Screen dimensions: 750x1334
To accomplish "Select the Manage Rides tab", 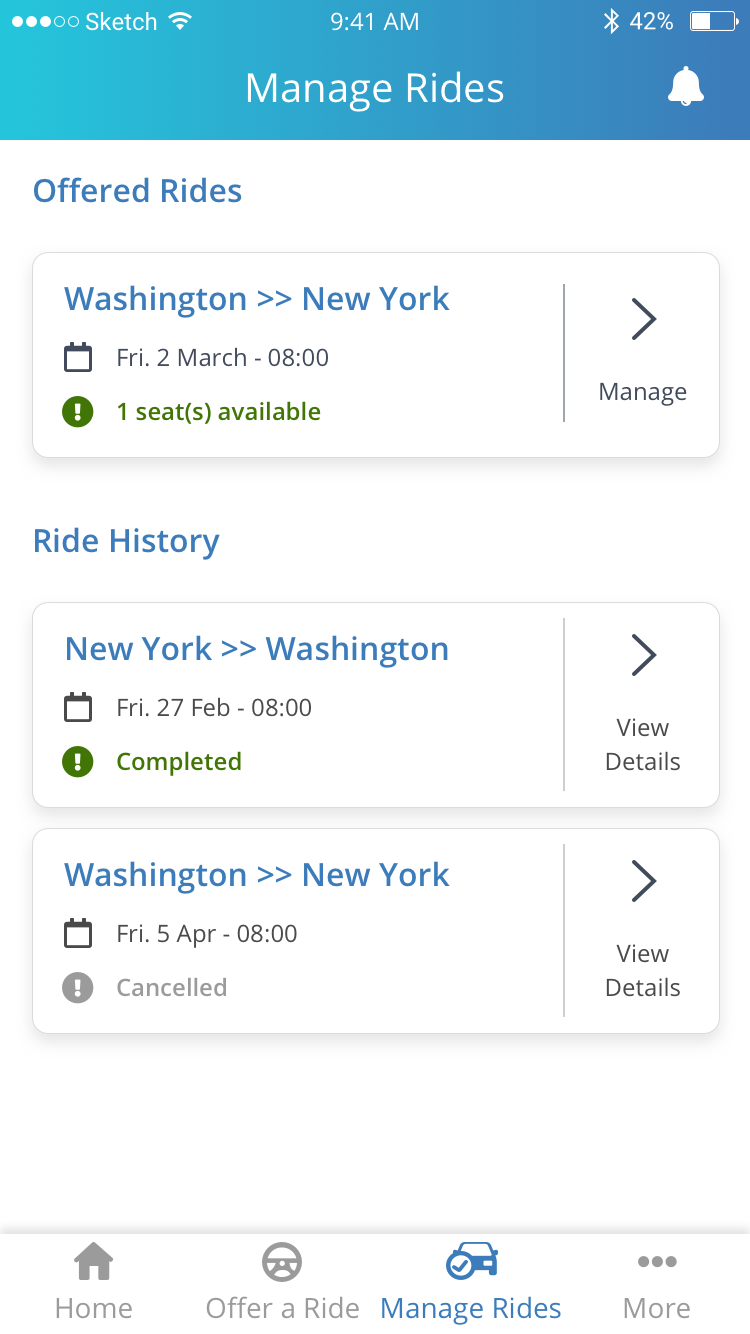I will tap(471, 1282).
